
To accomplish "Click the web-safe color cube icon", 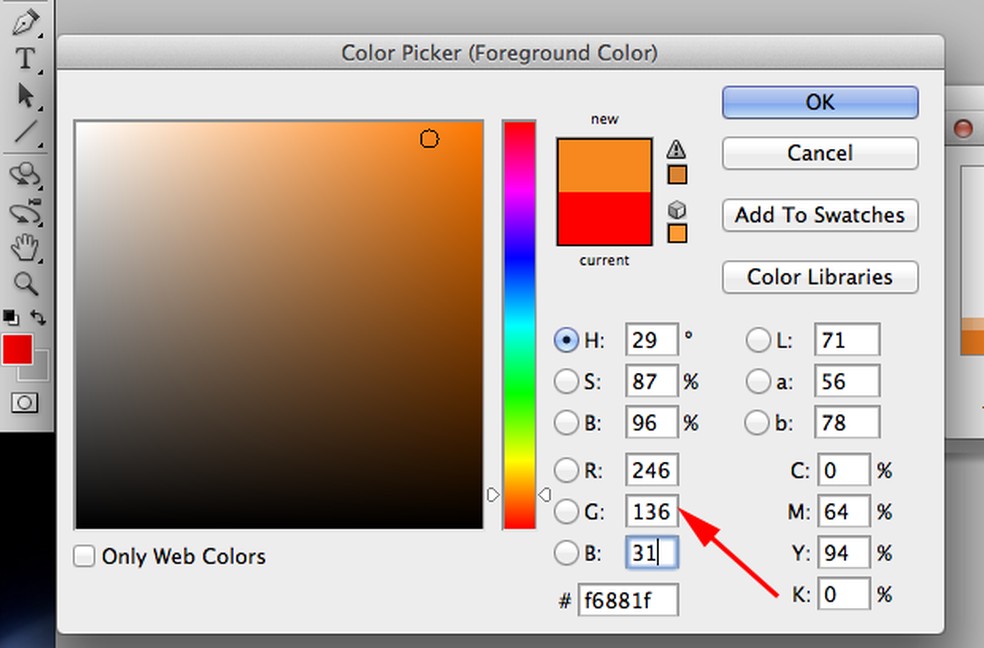I will (x=677, y=209).
